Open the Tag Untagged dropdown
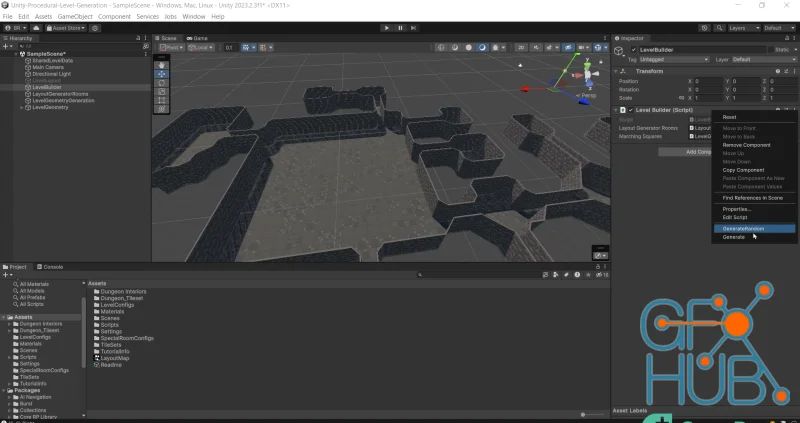 (x=674, y=60)
